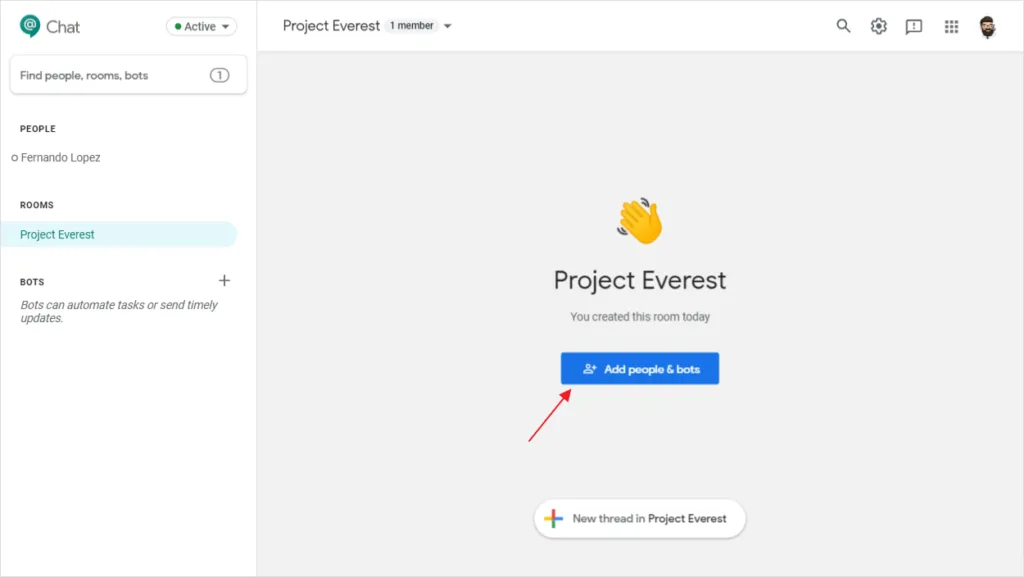Image resolution: width=1024 pixels, height=577 pixels.
Task: Open the Google apps grid
Action: pyautogui.click(x=951, y=27)
